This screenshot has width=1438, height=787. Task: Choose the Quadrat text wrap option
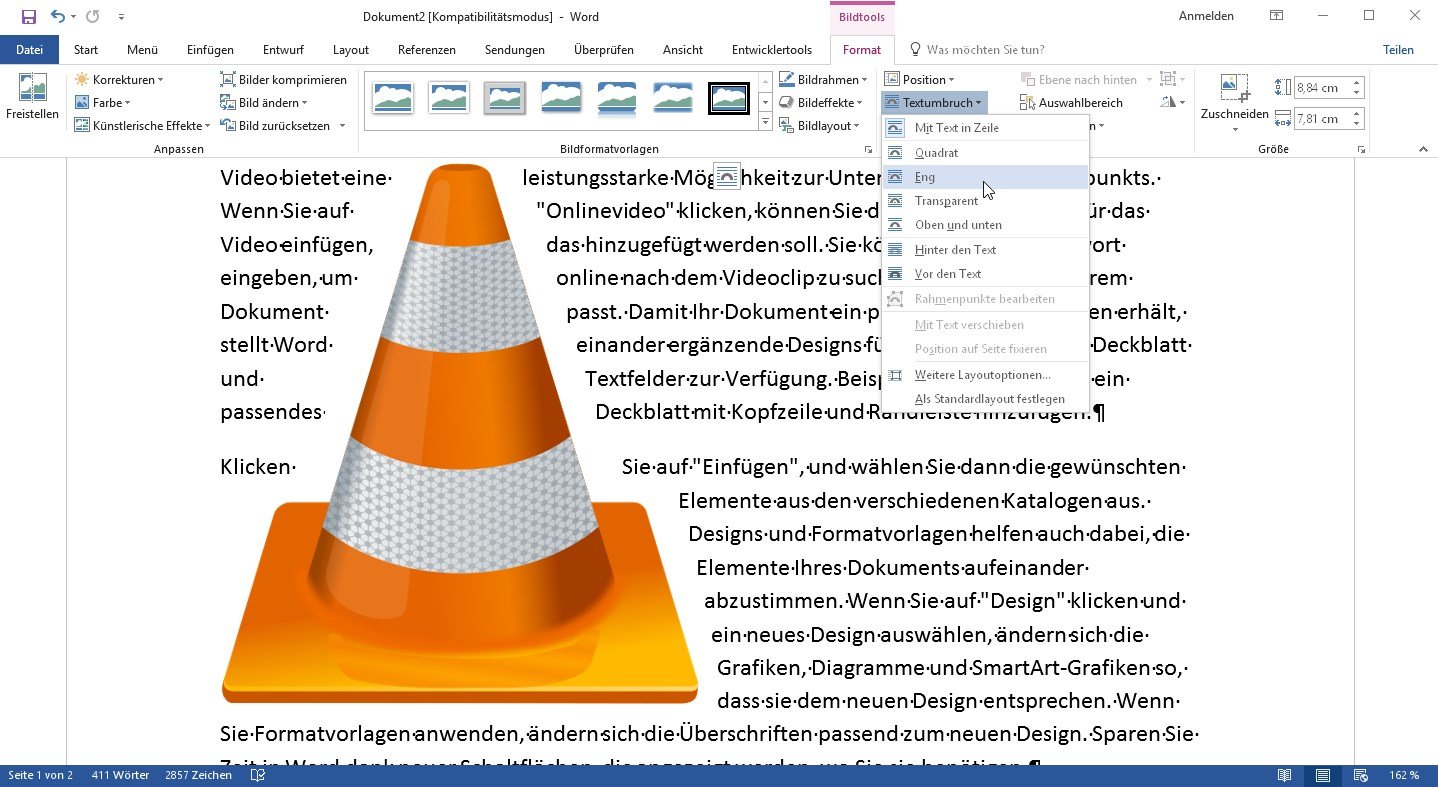point(936,153)
